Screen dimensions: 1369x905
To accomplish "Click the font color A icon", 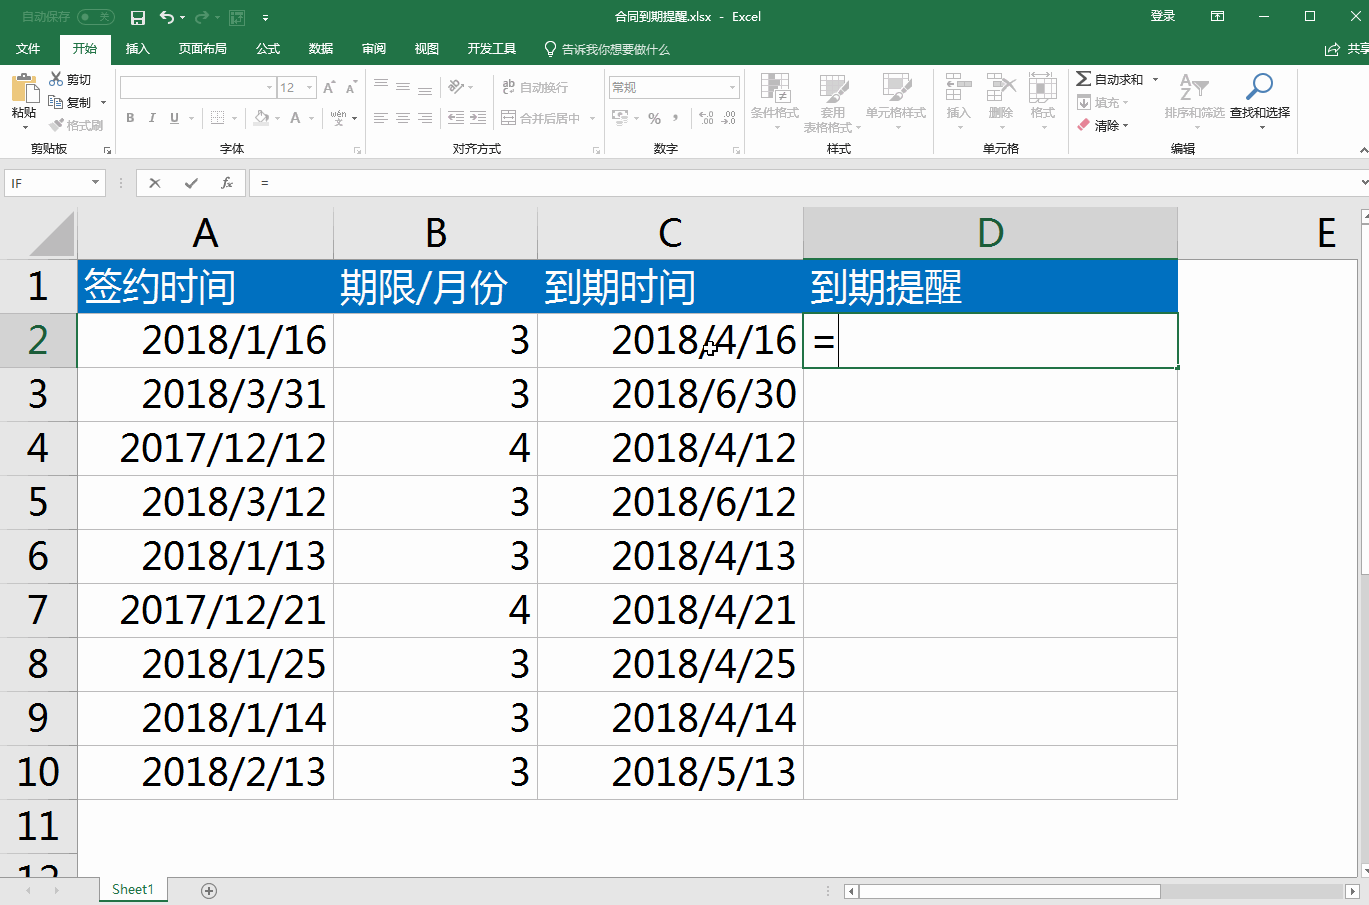I will 295,118.
